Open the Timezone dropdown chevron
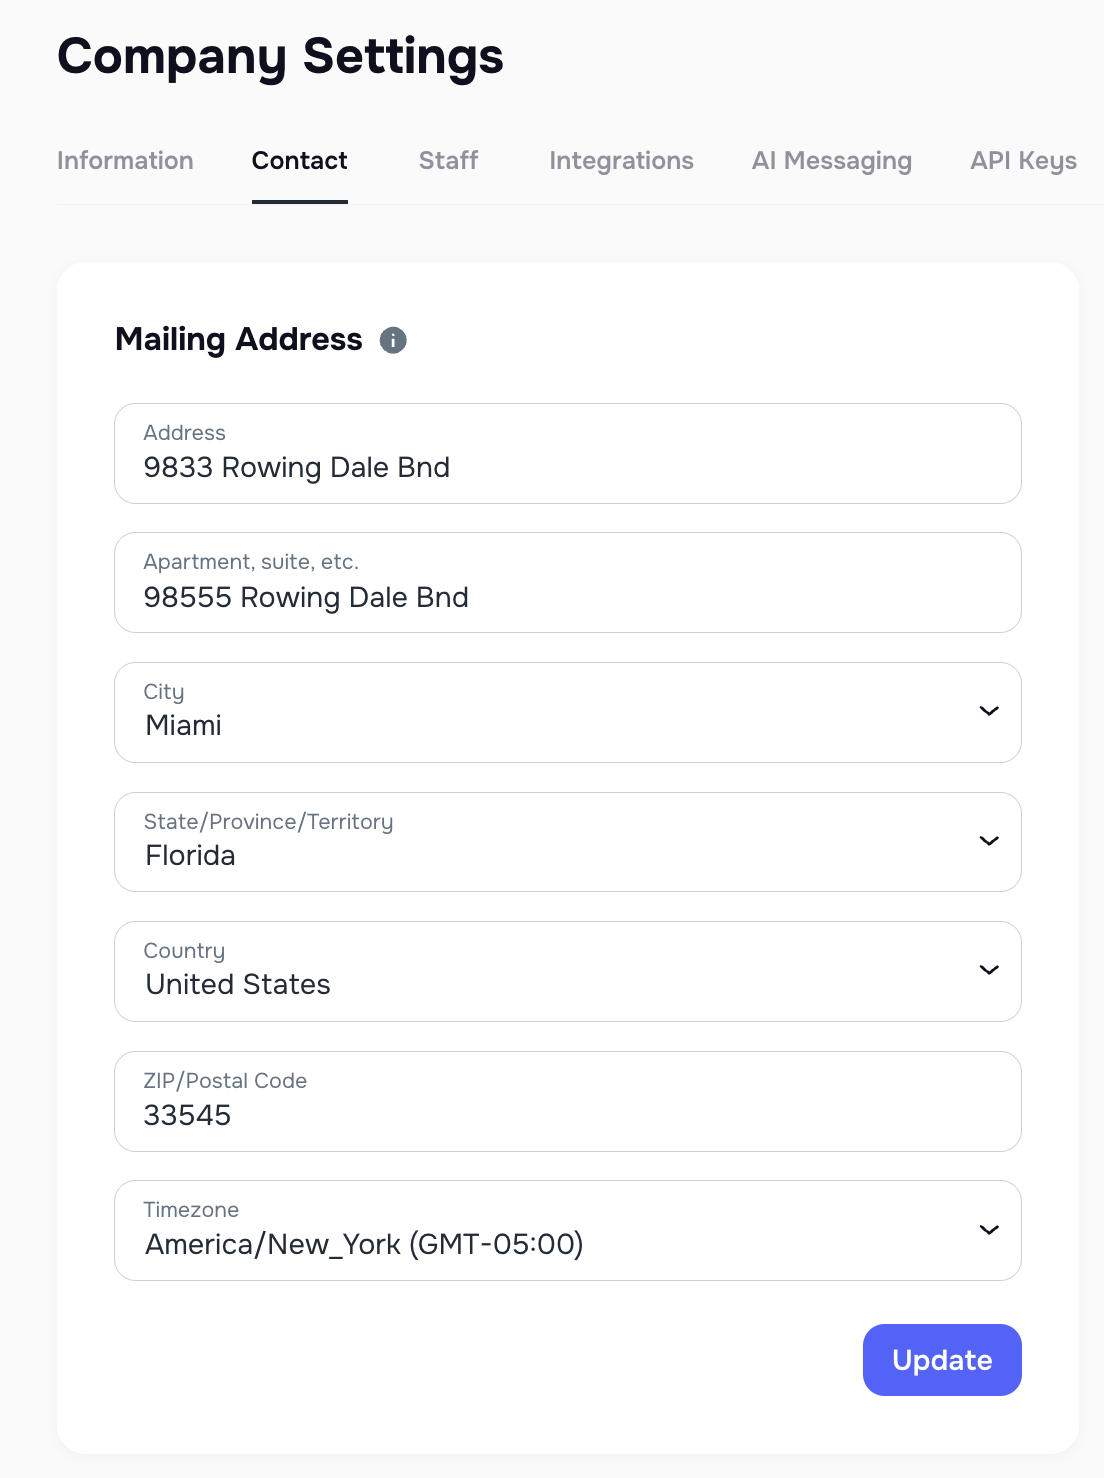This screenshot has width=1104, height=1478. point(988,1230)
